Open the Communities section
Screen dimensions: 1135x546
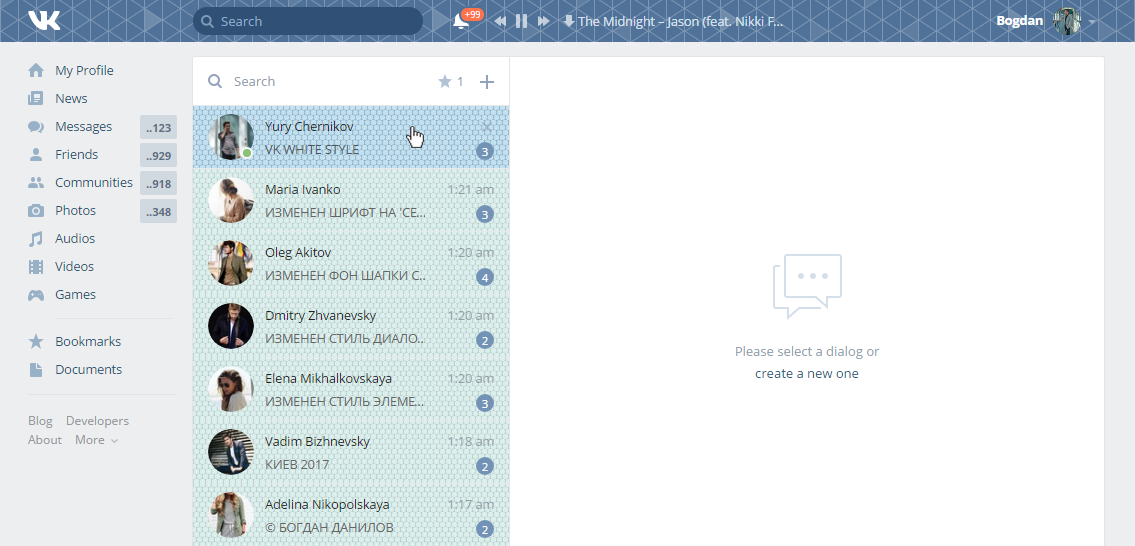click(93, 182)
